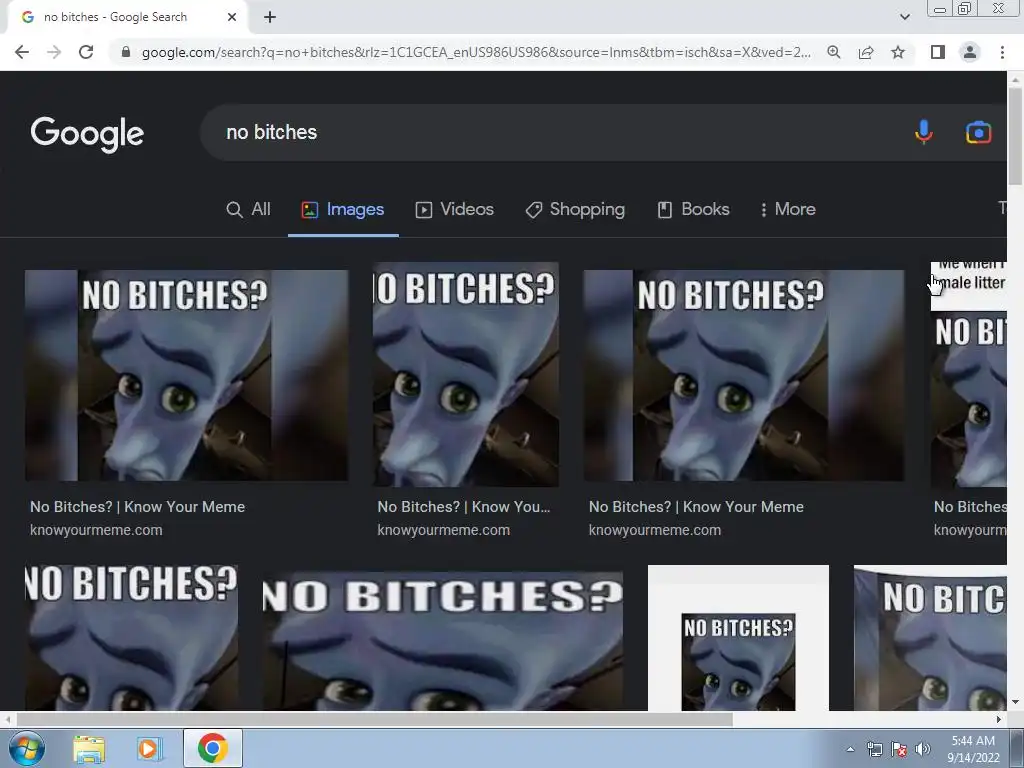Image resolution: width=1024 pixels, height=768 pixels.
Task: Open the volume speaker tray icon
Action: click(923, 750)
